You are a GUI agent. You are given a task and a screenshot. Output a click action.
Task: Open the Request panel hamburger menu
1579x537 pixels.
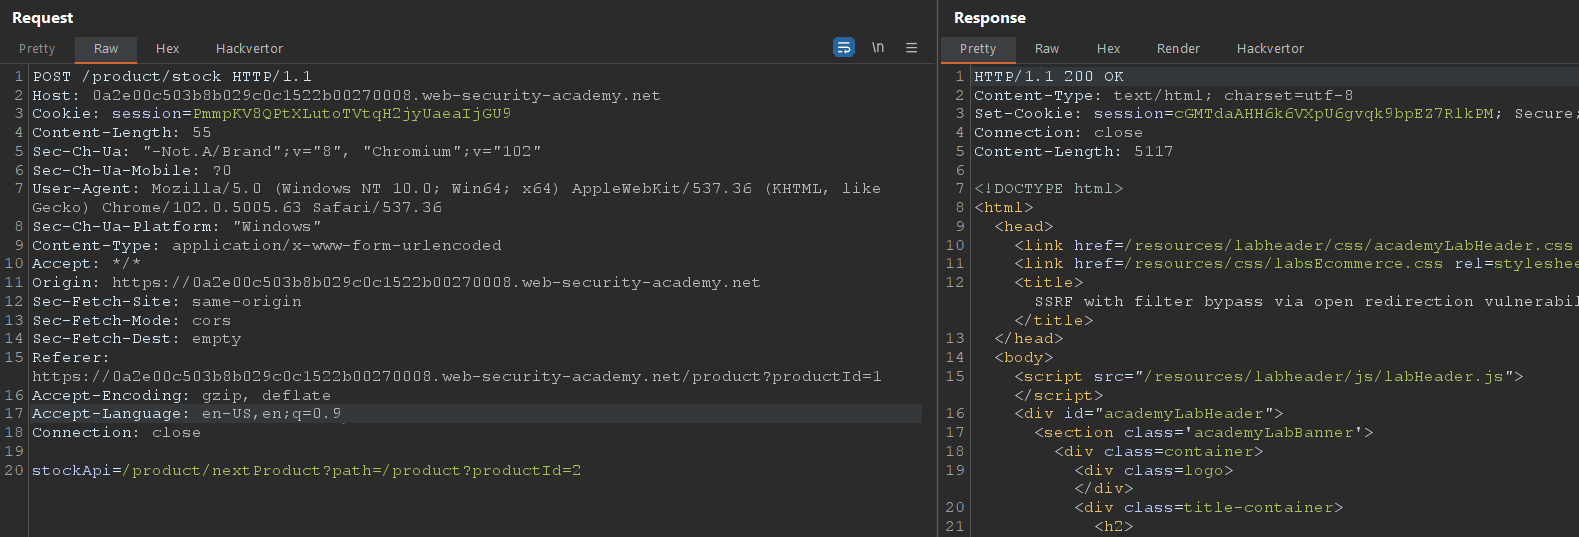click(x=911, y=47)
